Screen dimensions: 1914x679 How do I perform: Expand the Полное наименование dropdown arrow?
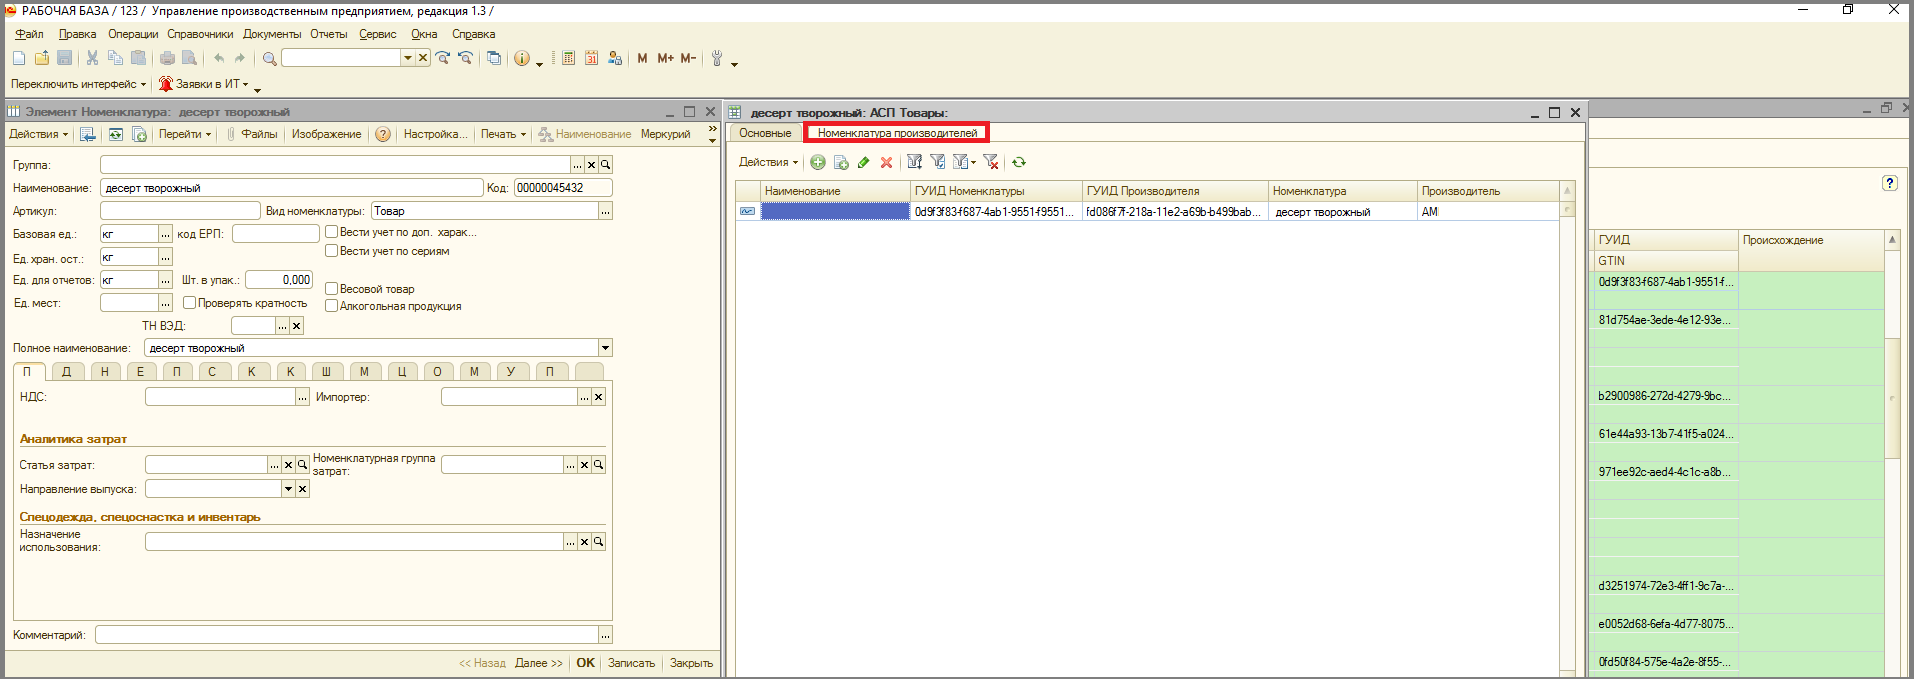(x=605, y=348)
